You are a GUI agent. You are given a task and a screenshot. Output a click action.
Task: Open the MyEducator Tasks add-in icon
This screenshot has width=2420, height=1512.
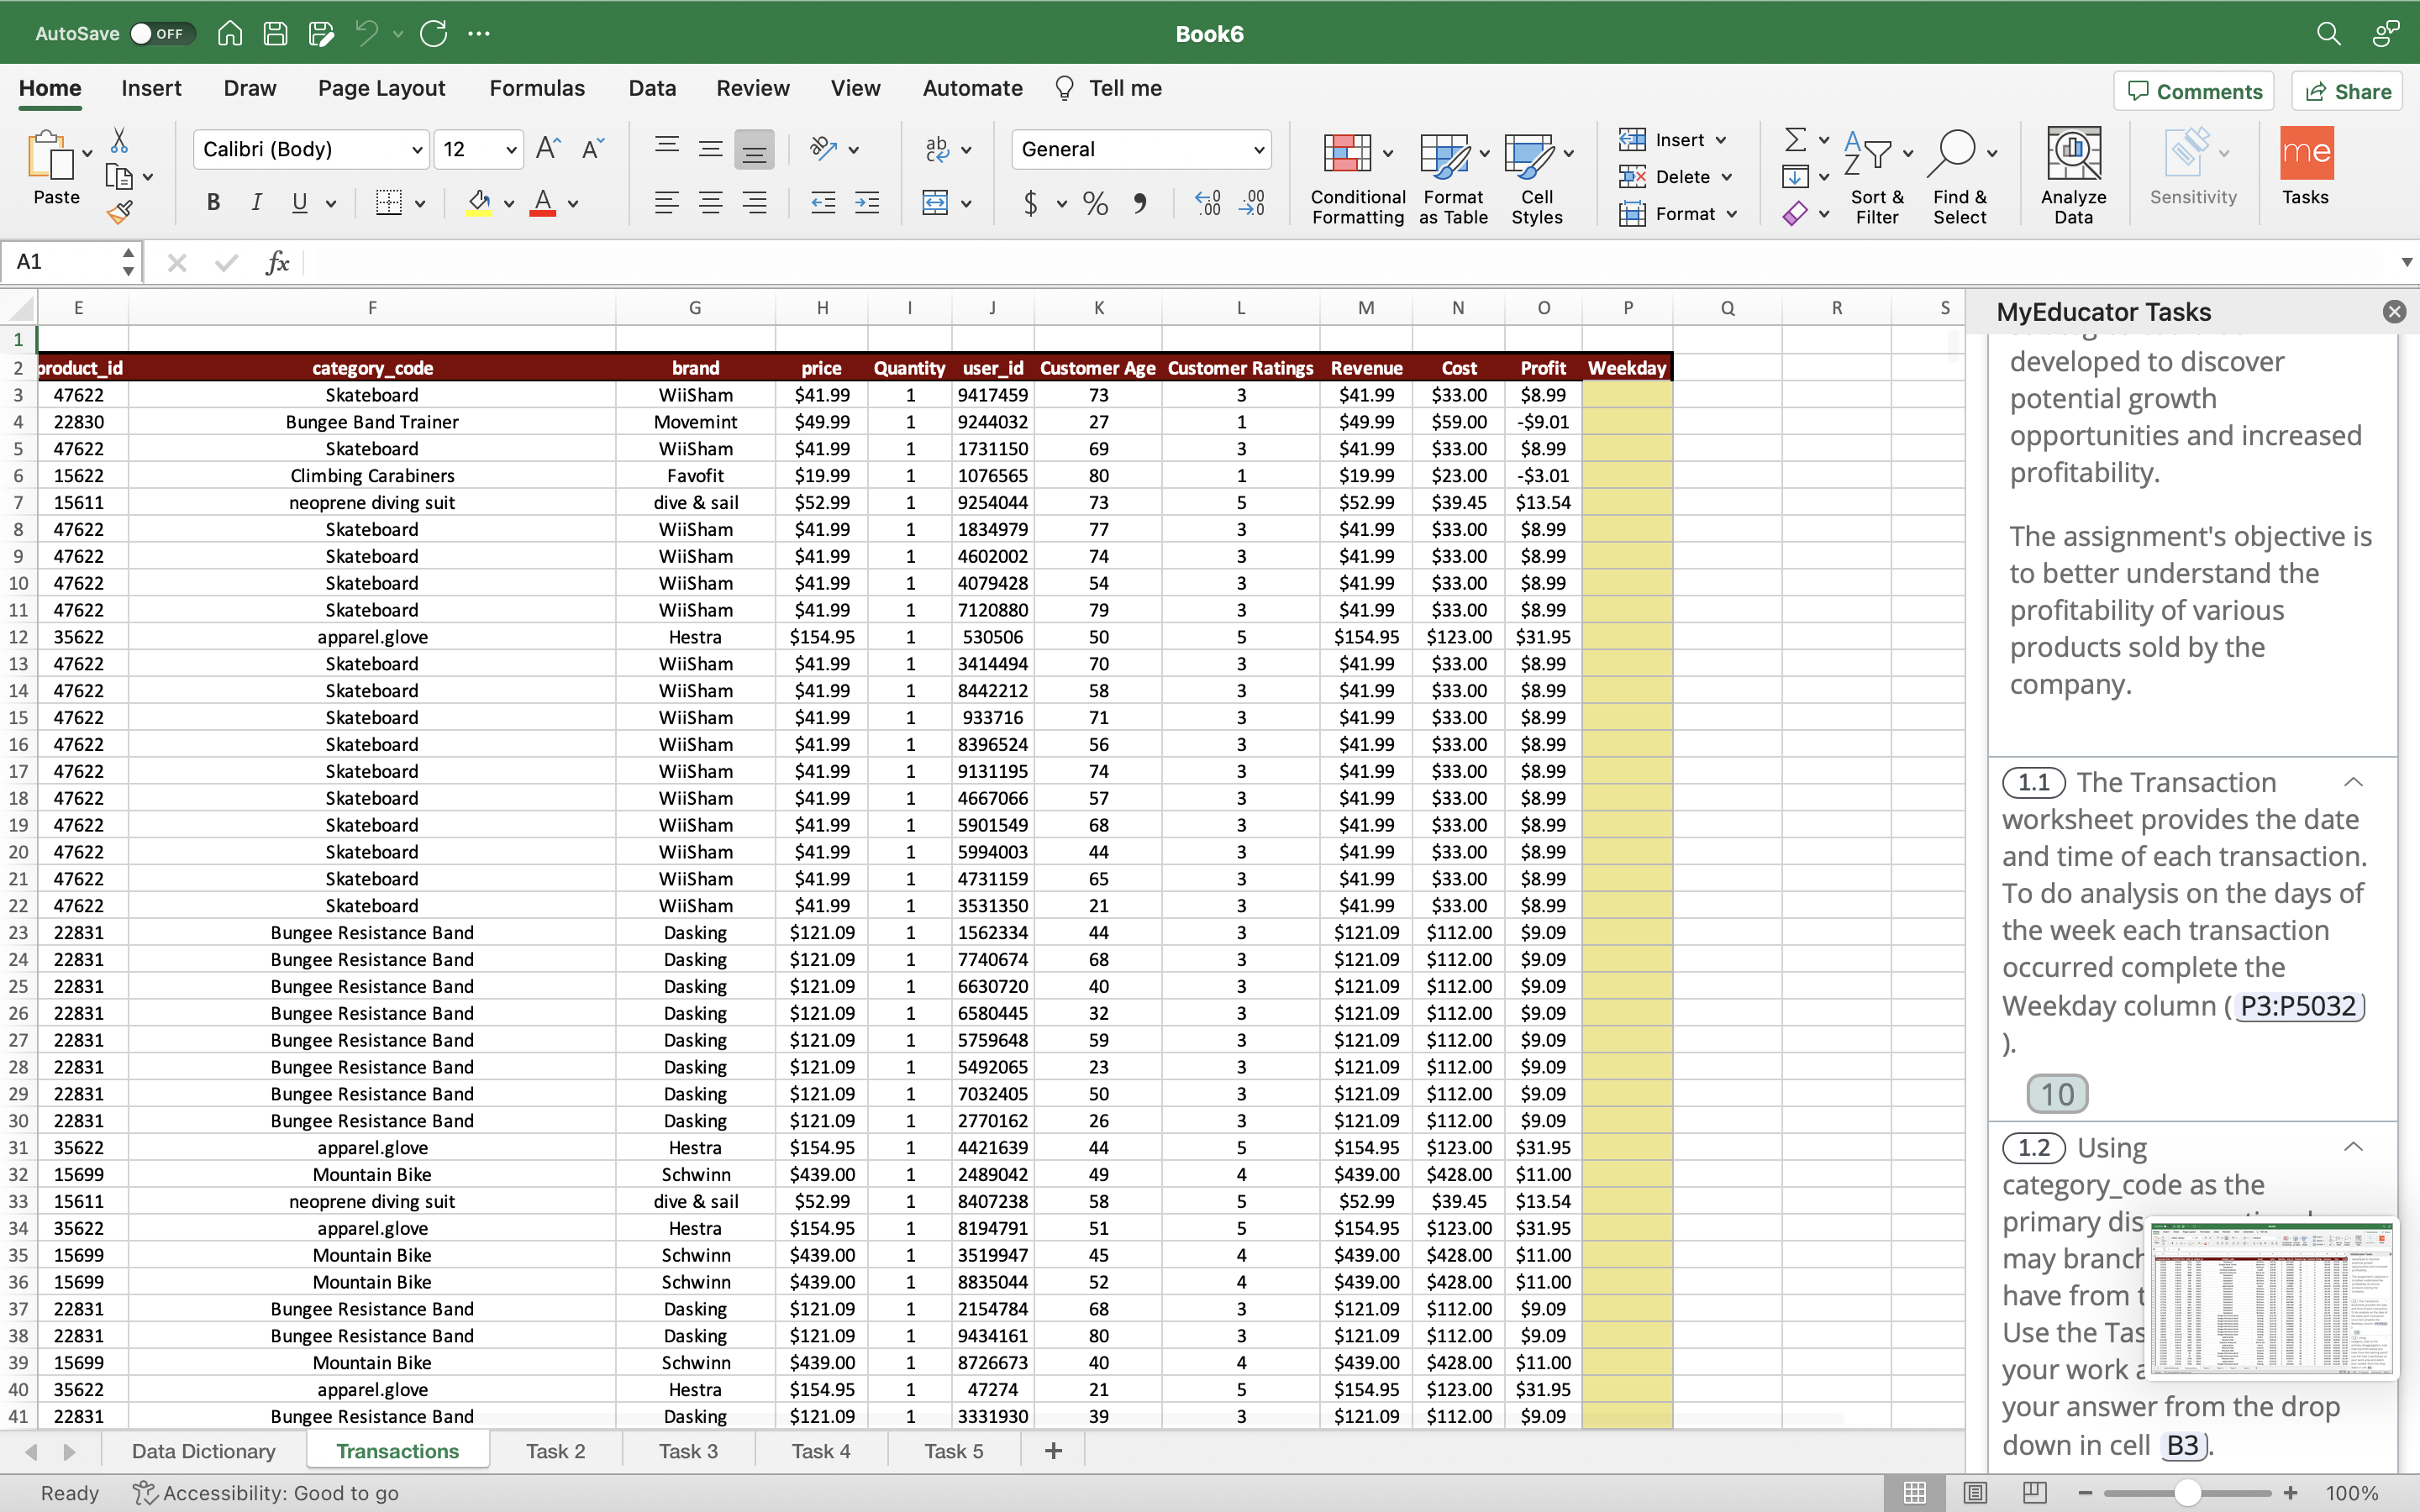click(x=2304, y=166)
